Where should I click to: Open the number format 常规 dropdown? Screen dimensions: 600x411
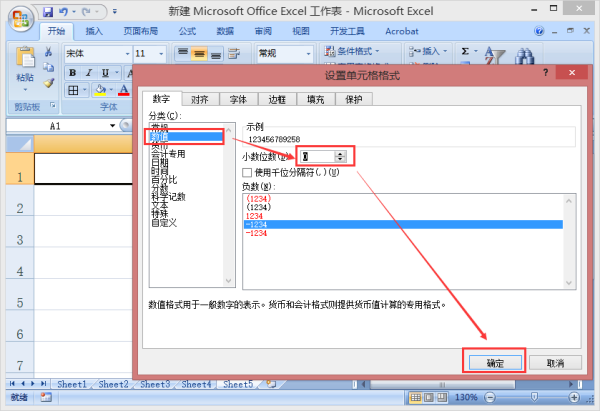(x=308, y=54)
